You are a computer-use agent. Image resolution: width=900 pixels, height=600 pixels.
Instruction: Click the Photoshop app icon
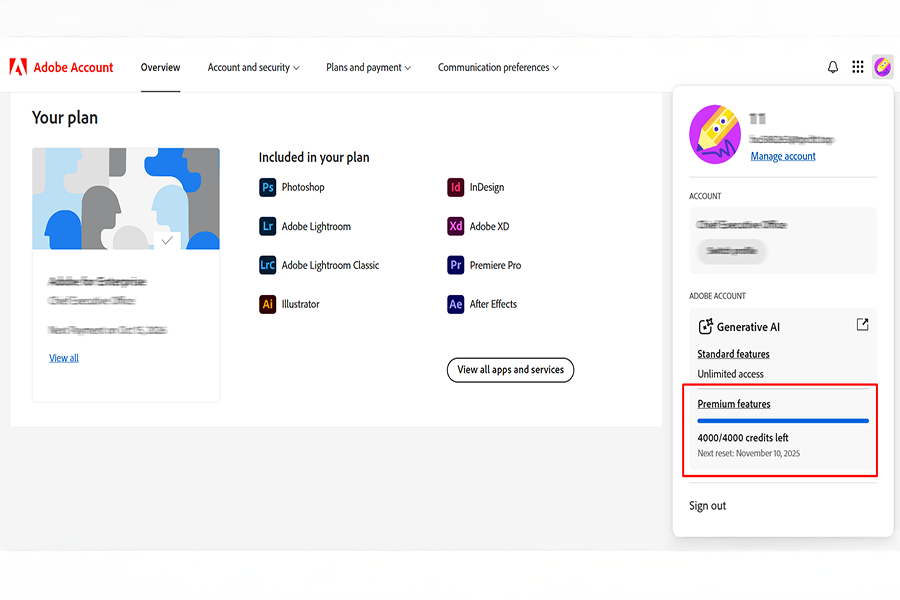267,187
